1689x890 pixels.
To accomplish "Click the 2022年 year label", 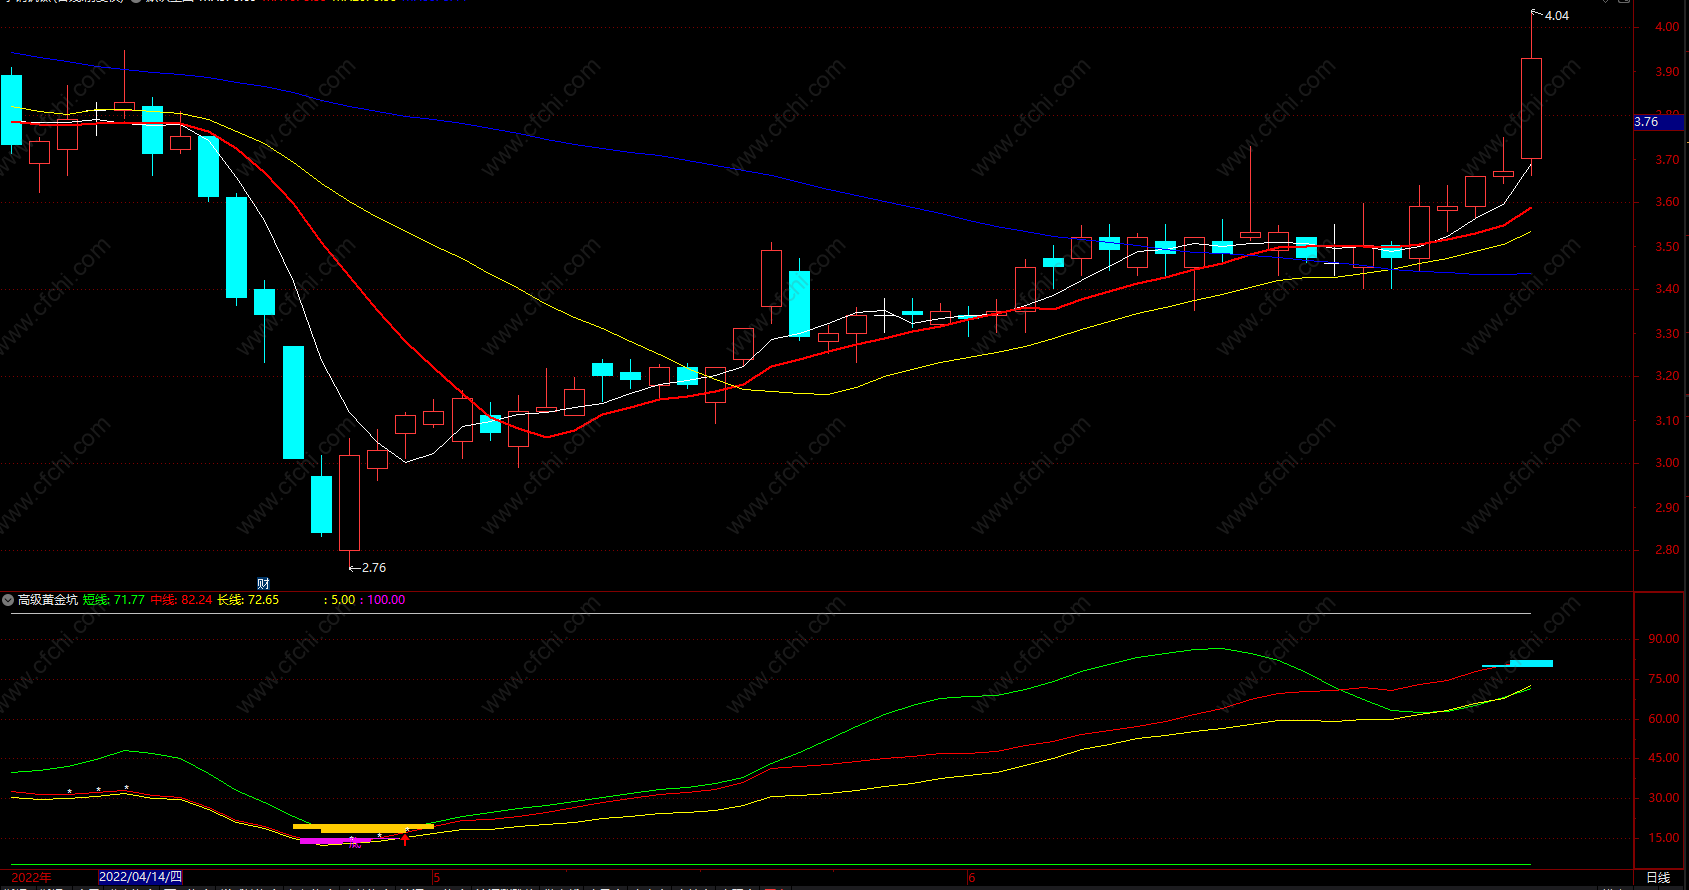I will tap(32, 877).
